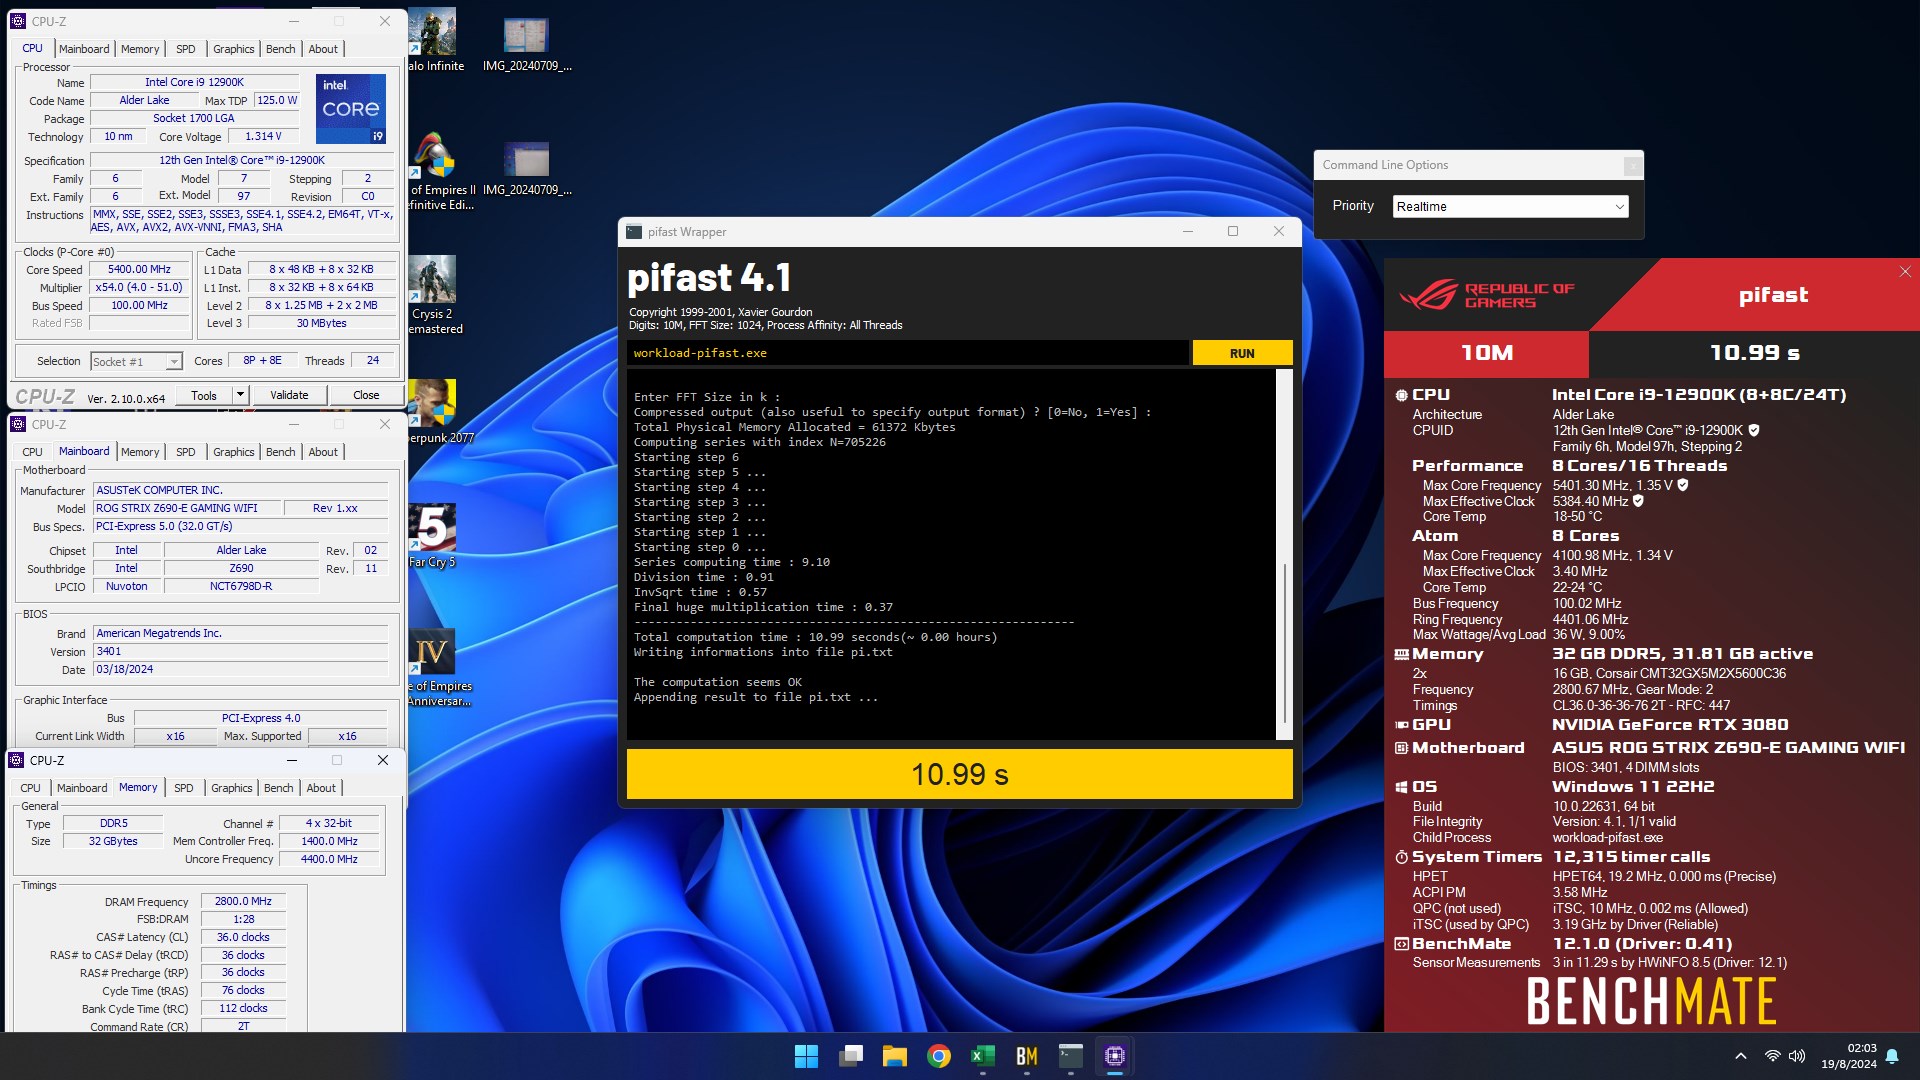Click the CAS# Latency 36.0 clocks value

point(243,938)
